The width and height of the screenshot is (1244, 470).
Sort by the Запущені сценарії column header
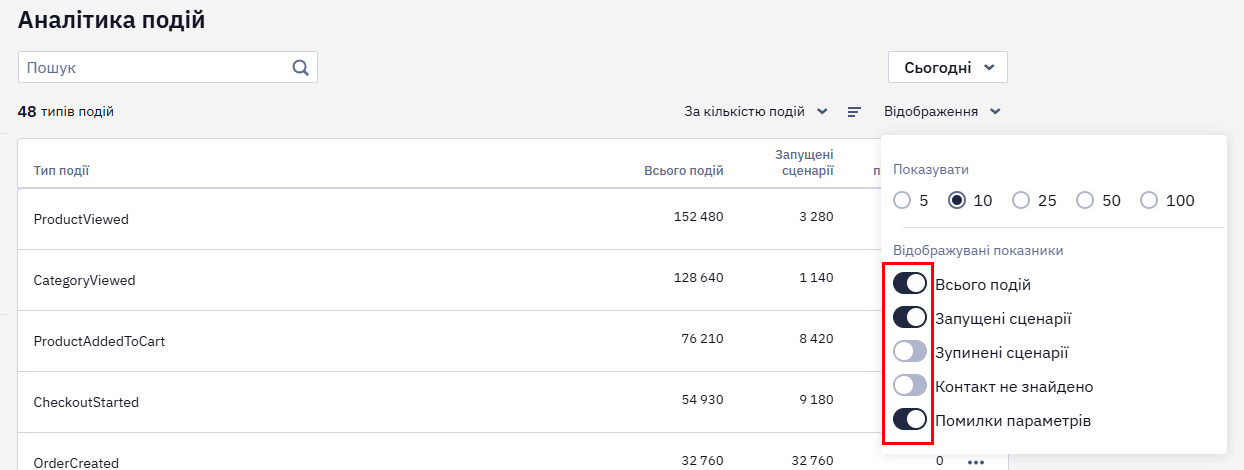click(804, 163)
